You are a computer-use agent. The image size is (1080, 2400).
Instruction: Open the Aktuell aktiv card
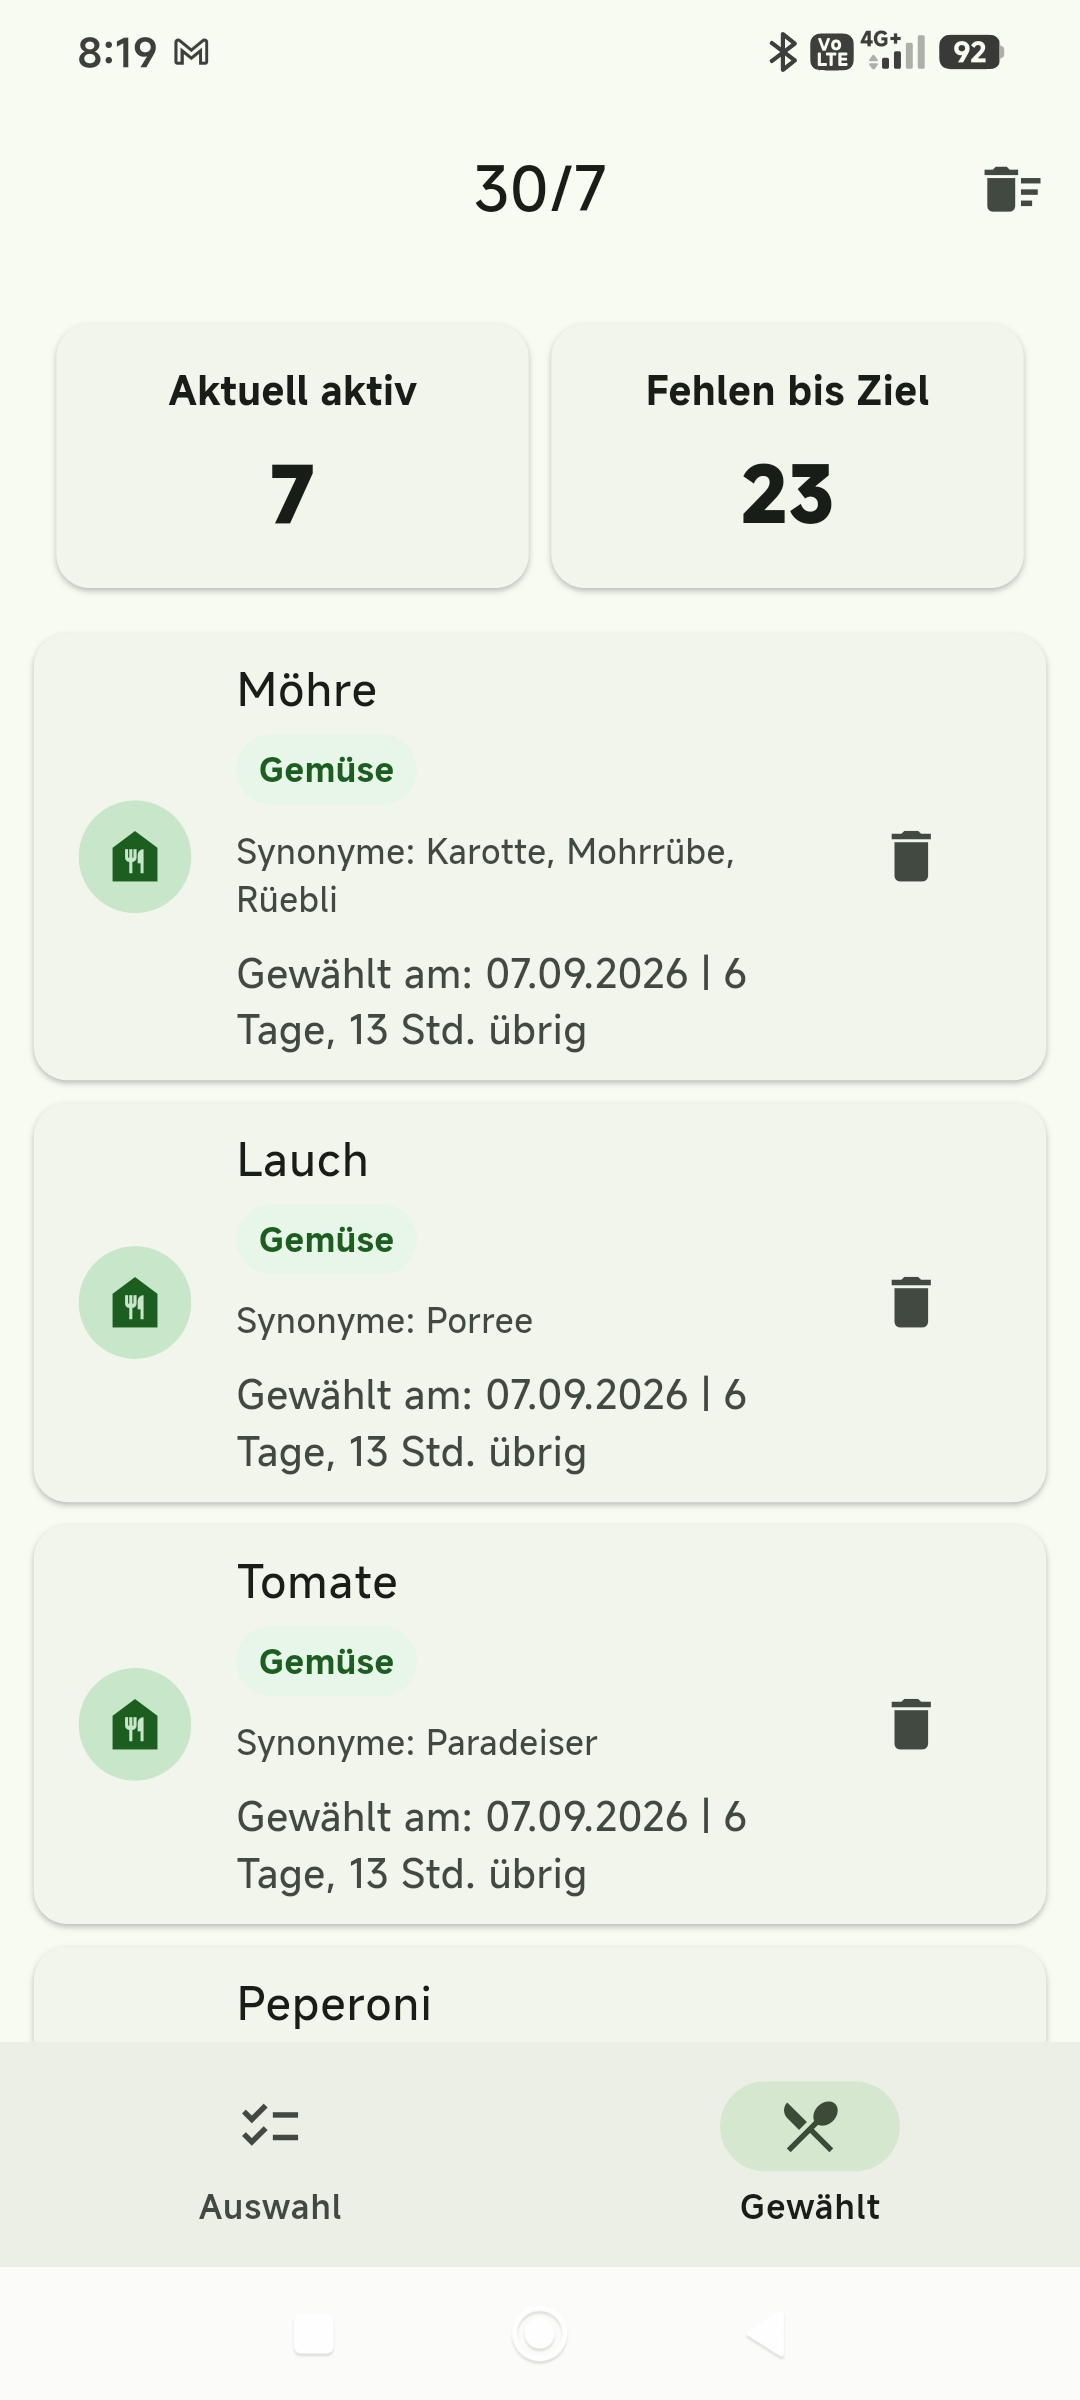292,455
